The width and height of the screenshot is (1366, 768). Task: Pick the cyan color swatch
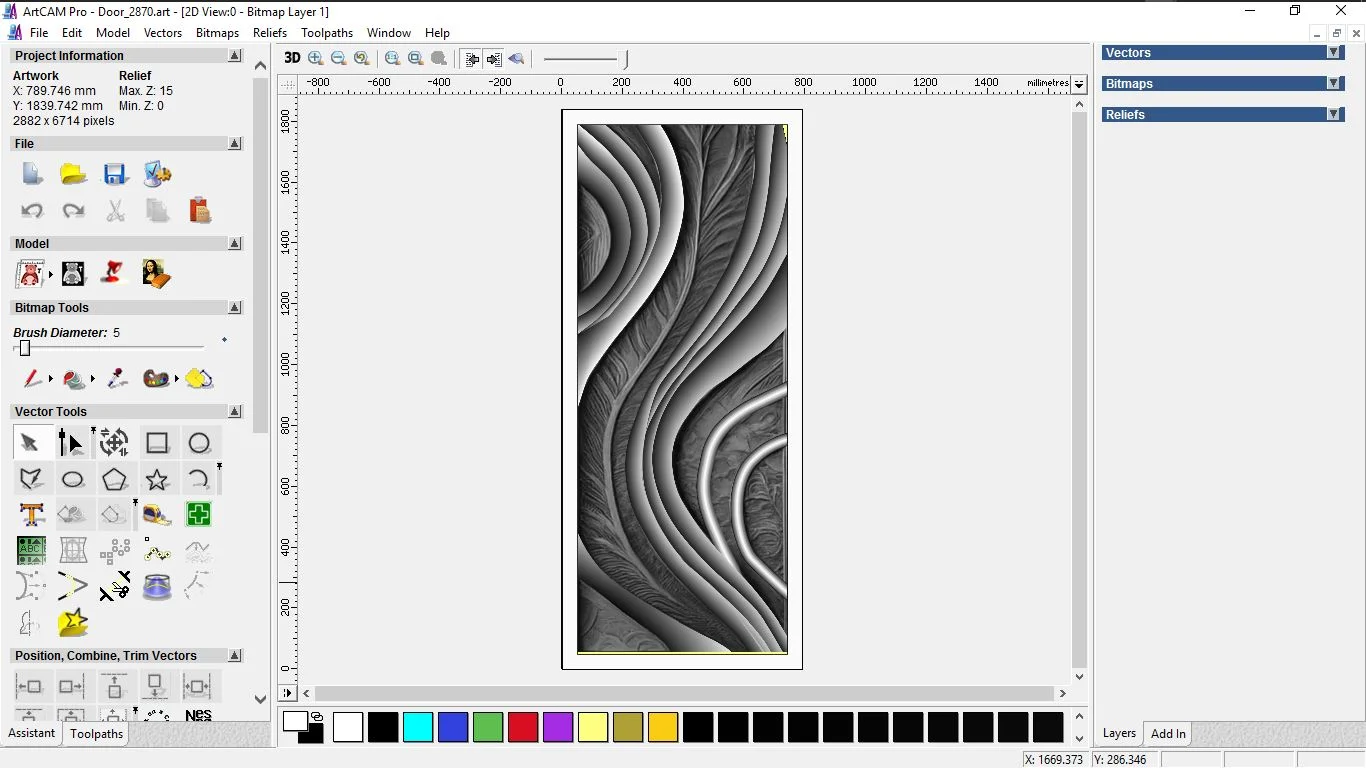(x=418, y=727)
